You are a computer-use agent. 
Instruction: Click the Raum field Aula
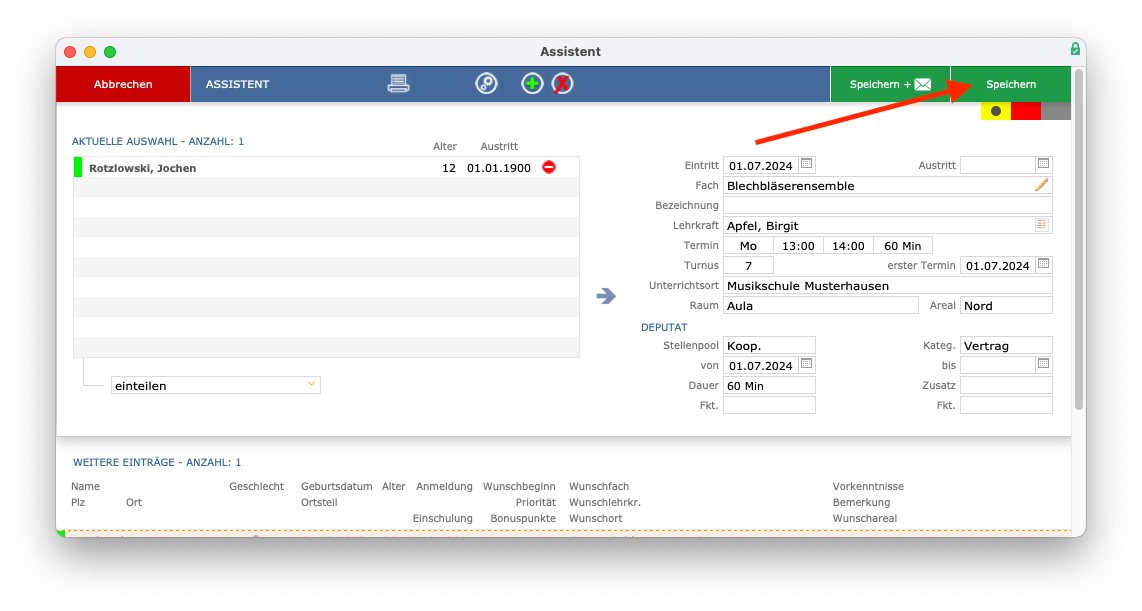821,305
